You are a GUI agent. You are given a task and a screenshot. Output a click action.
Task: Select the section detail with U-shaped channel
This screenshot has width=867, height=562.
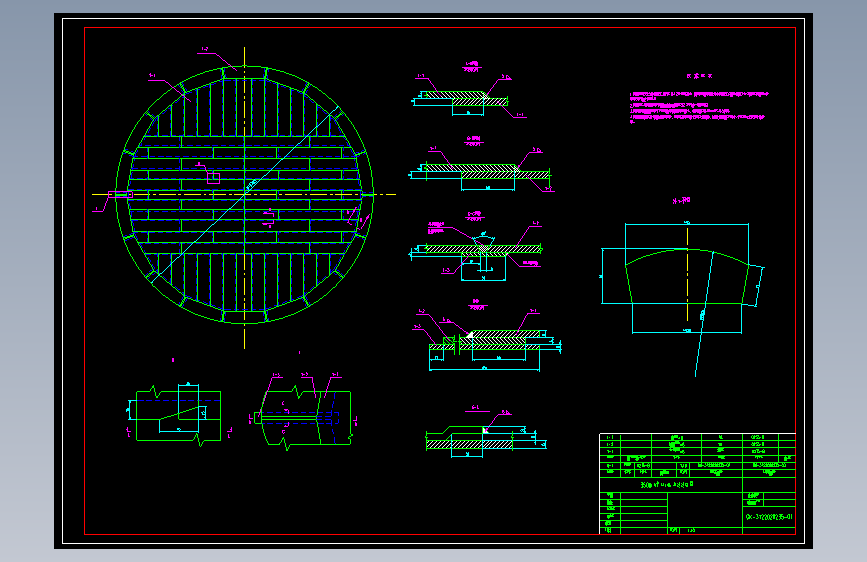(476, 247)
